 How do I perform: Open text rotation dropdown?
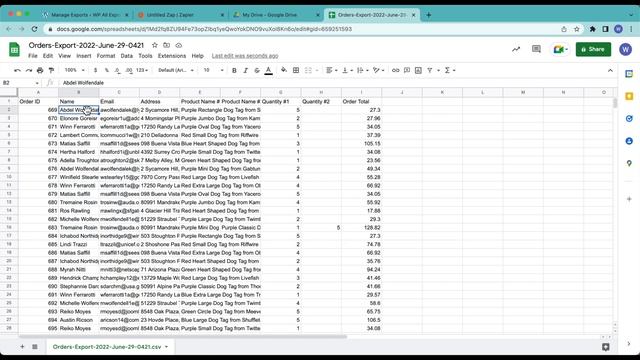(378, 70)
